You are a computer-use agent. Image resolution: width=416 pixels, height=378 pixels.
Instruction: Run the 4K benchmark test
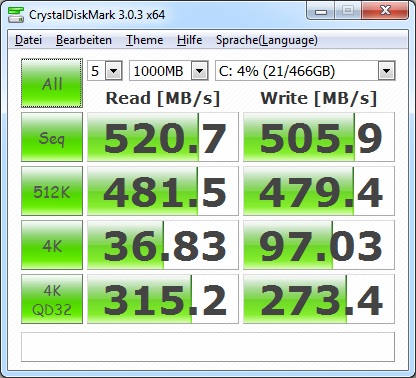click(x=52, y=245)
